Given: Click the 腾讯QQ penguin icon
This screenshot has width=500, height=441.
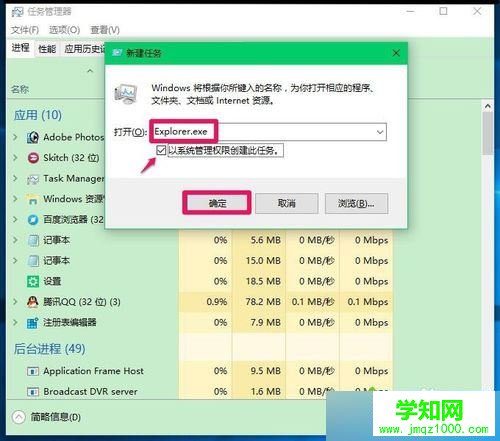Looking at the screenshot, I should coord(33,302).
